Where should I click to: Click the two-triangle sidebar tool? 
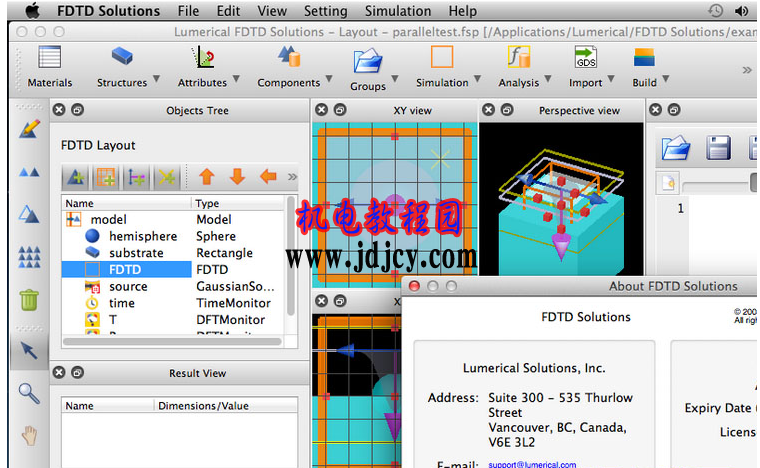tap(29, 172)
